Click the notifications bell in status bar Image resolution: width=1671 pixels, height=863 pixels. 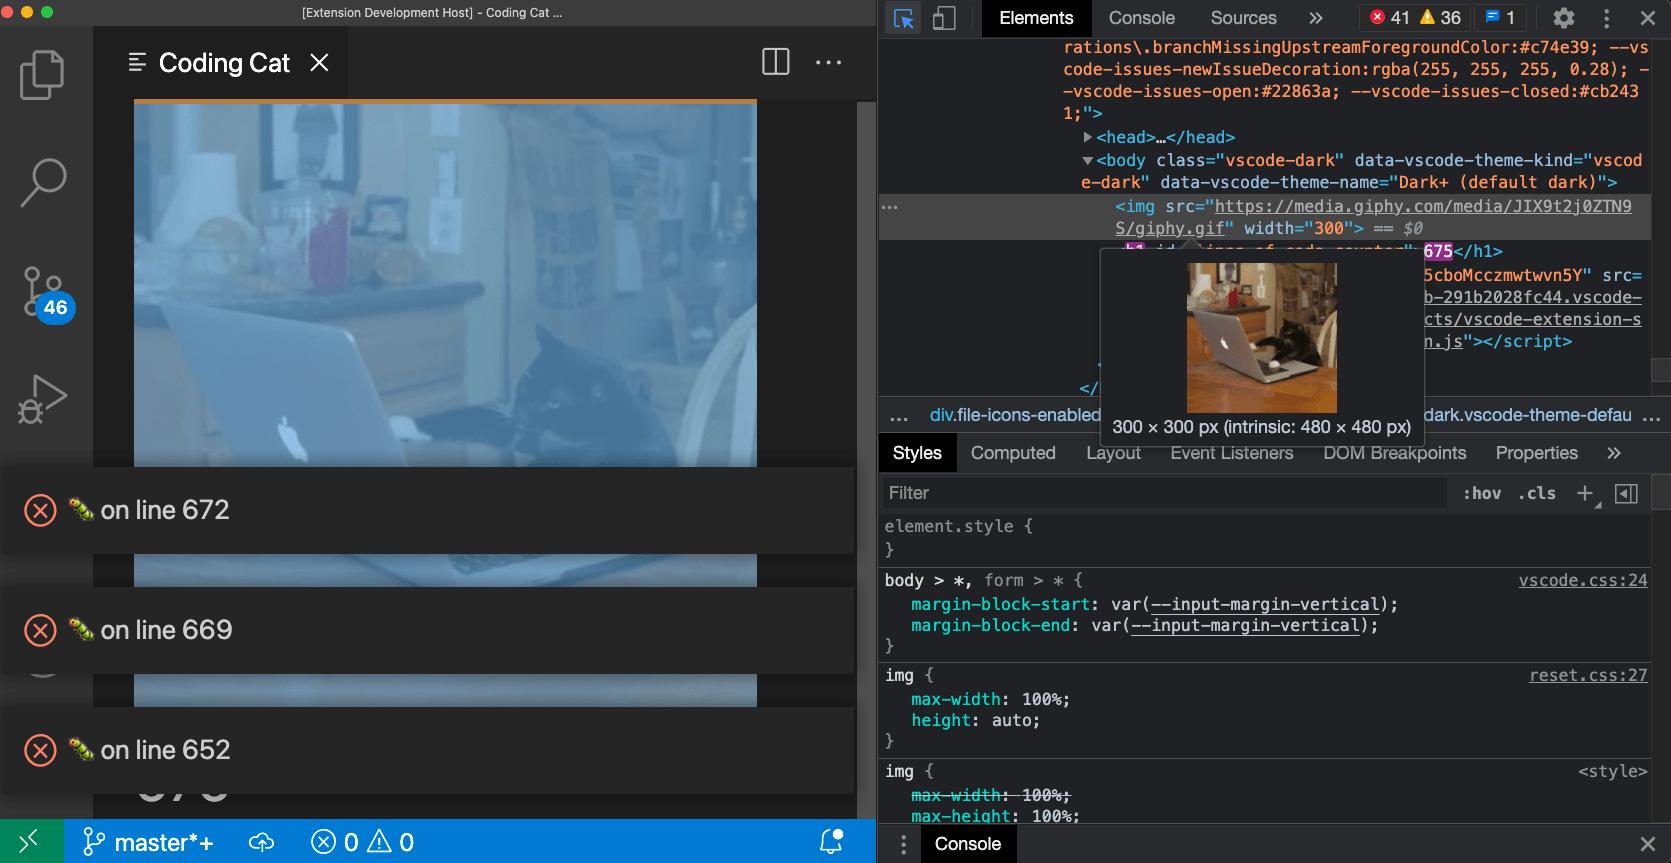coord(832,842)
